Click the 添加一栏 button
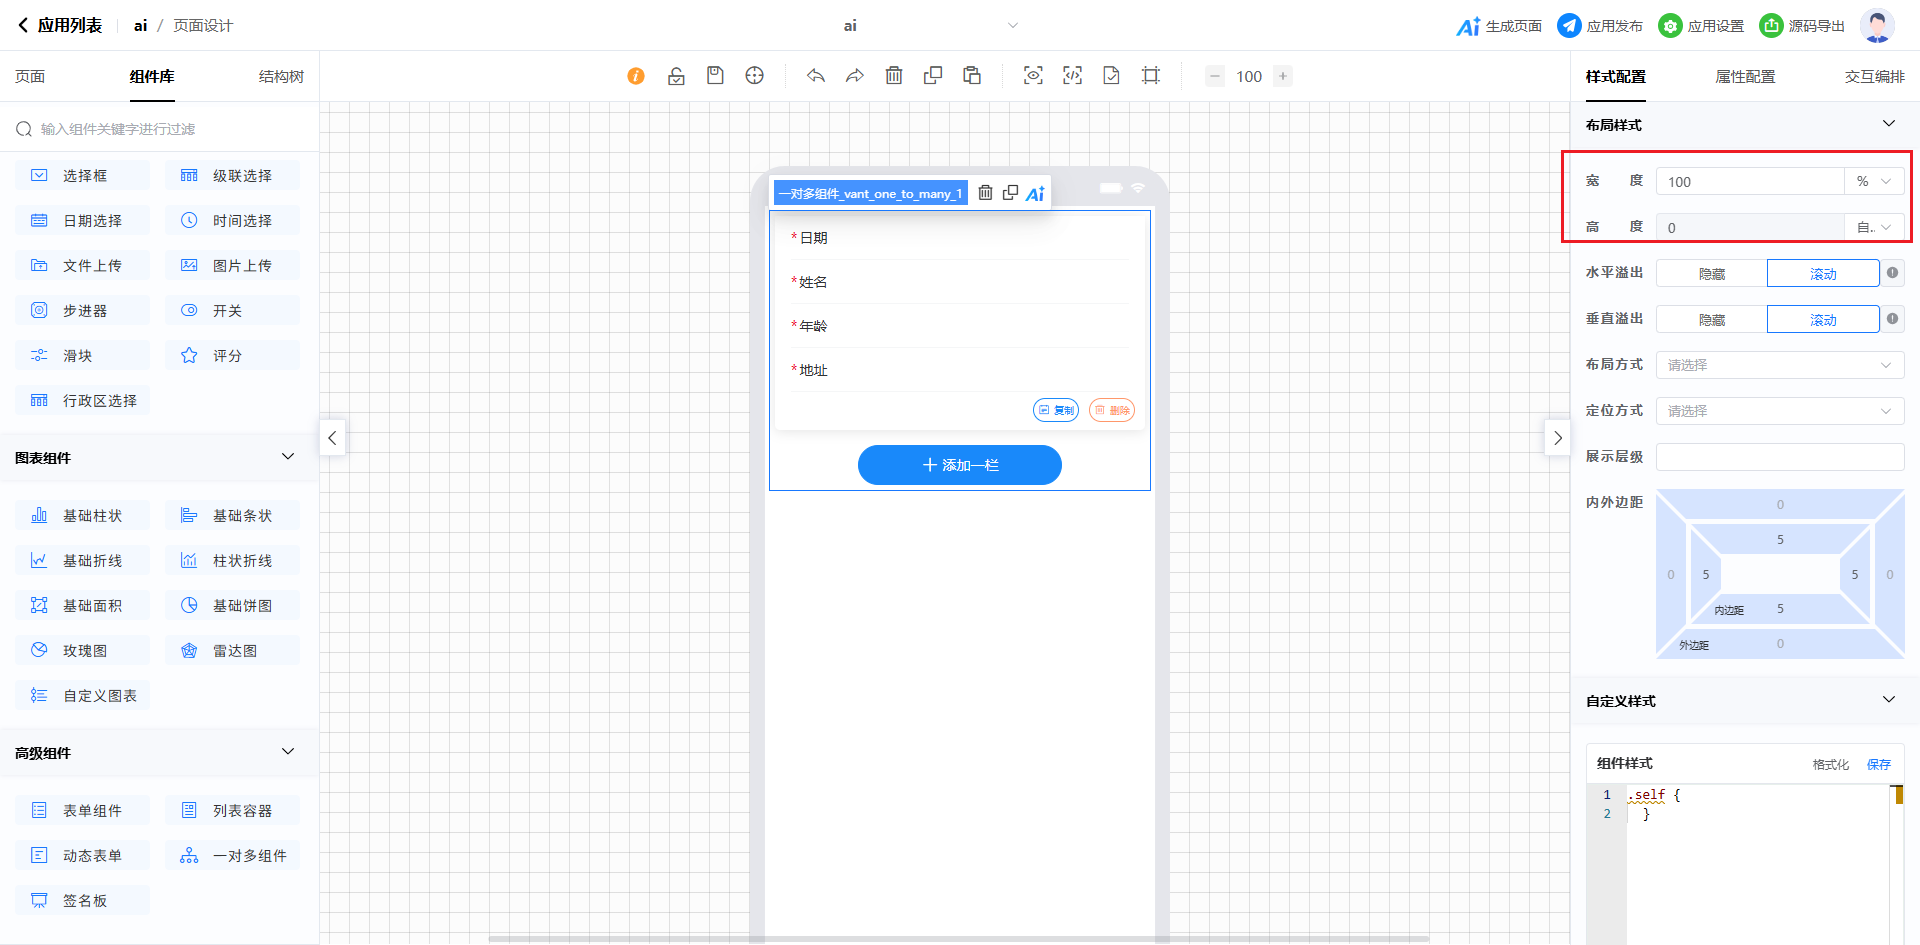This screenshot has width=1920, height=945. click(959, 465)
